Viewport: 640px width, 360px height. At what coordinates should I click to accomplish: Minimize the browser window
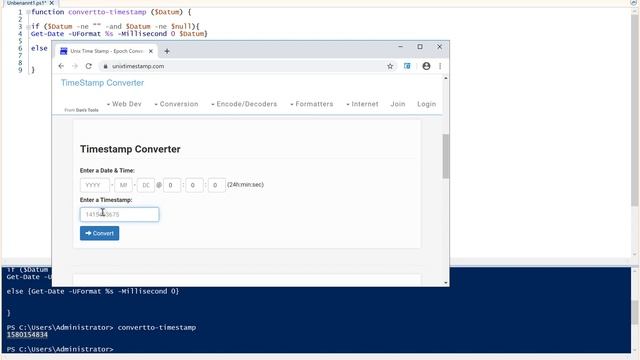point(400,47)
